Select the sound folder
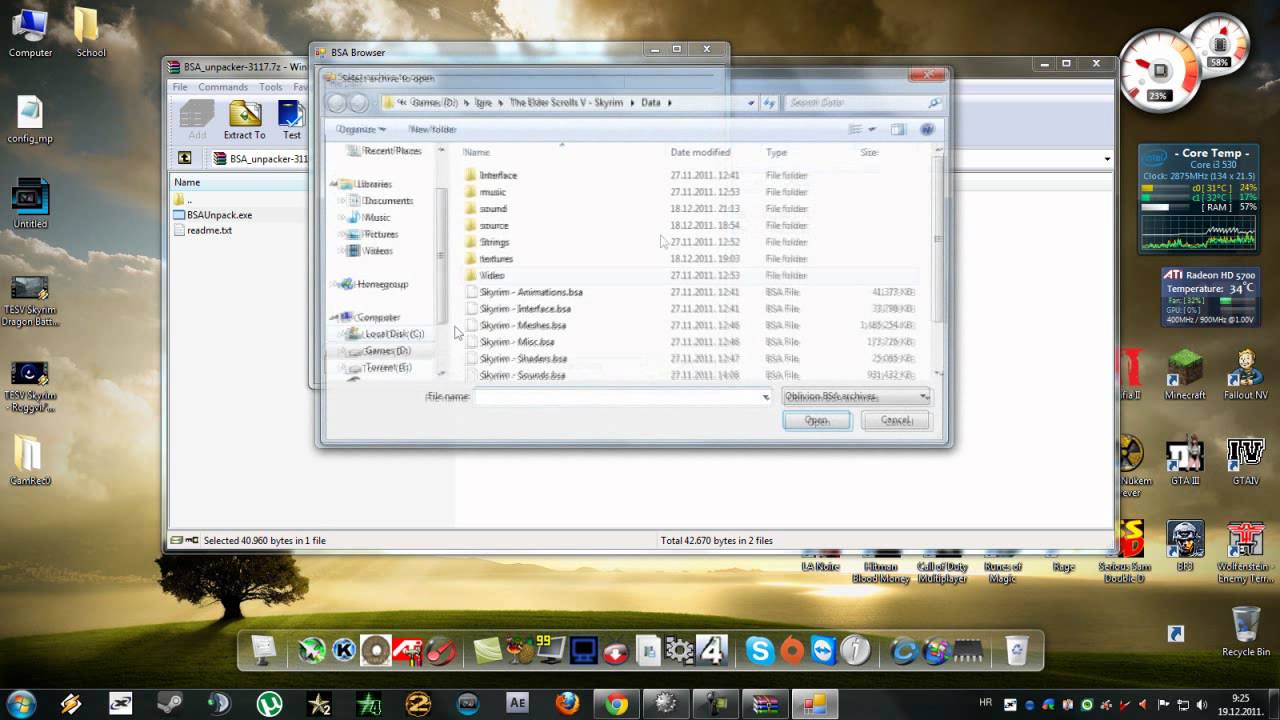This screenshot has height=720, width=1280. [x=492, y=209]
